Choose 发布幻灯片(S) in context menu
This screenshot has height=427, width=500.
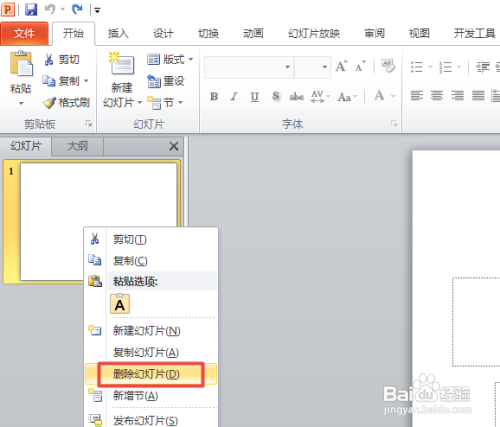pyautogui.click(x=151, y=420)
